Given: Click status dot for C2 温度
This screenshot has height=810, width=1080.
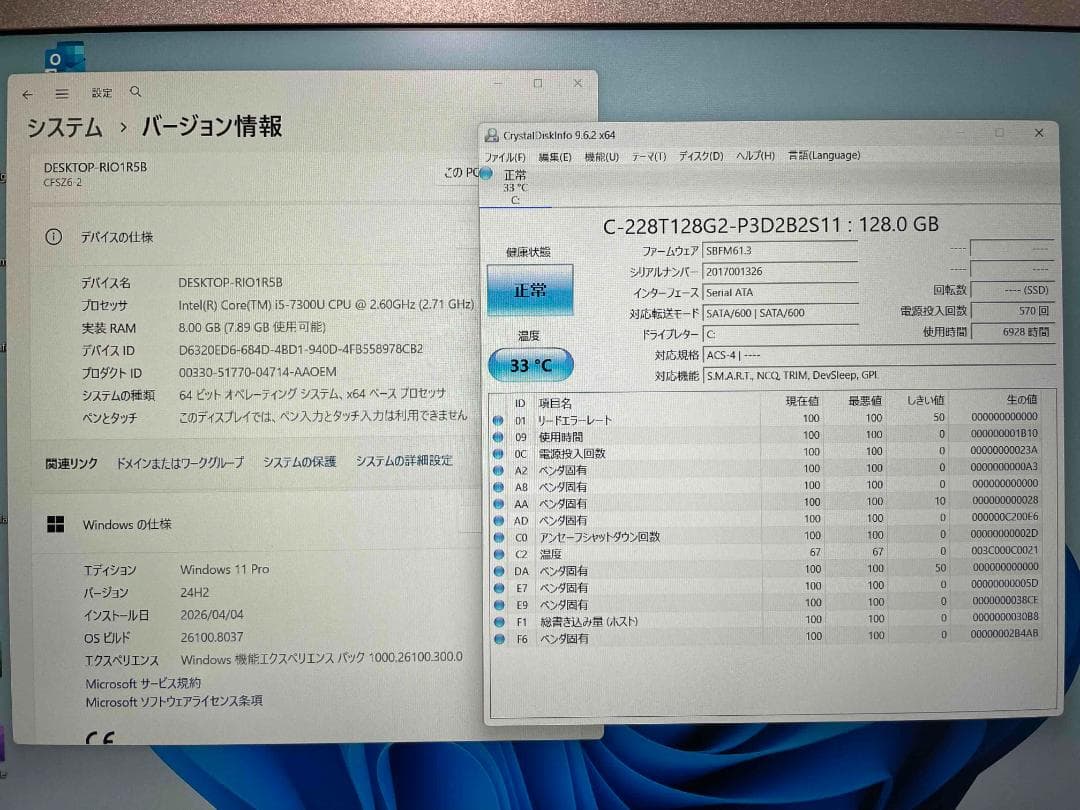Looking at the screenshot, I should click(499, 554).
